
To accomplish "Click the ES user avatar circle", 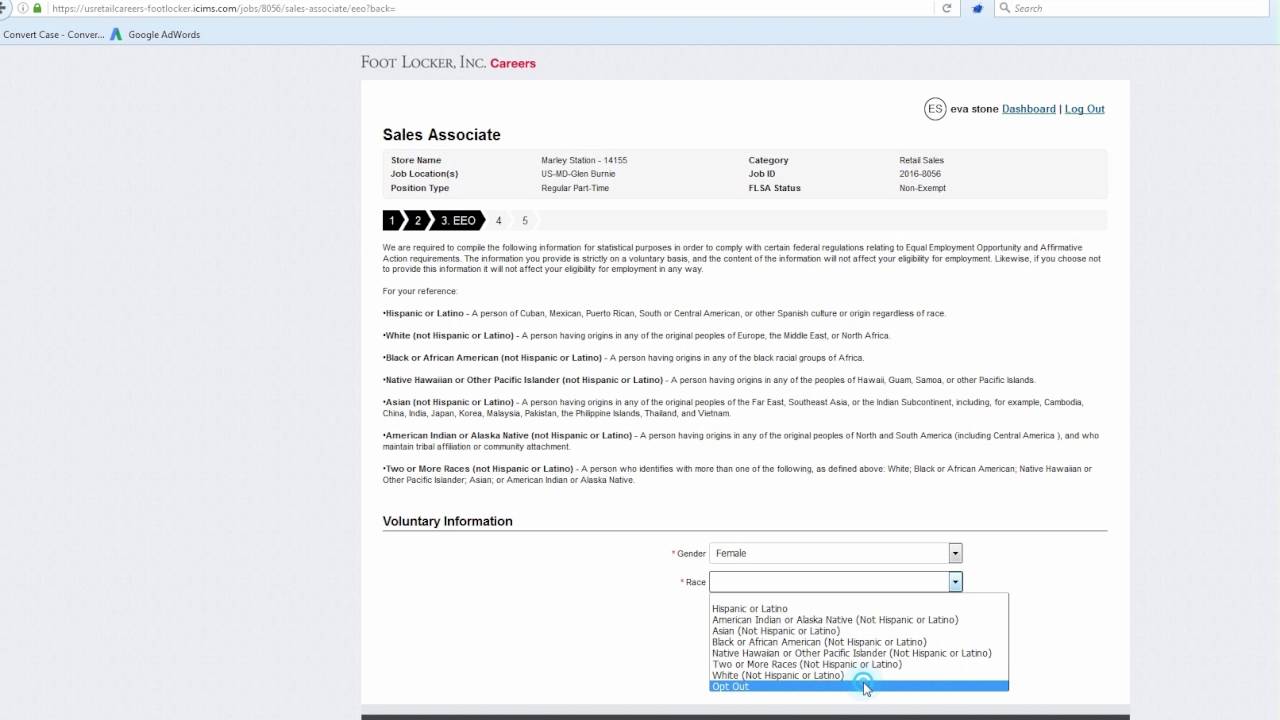I will (935, 109).
